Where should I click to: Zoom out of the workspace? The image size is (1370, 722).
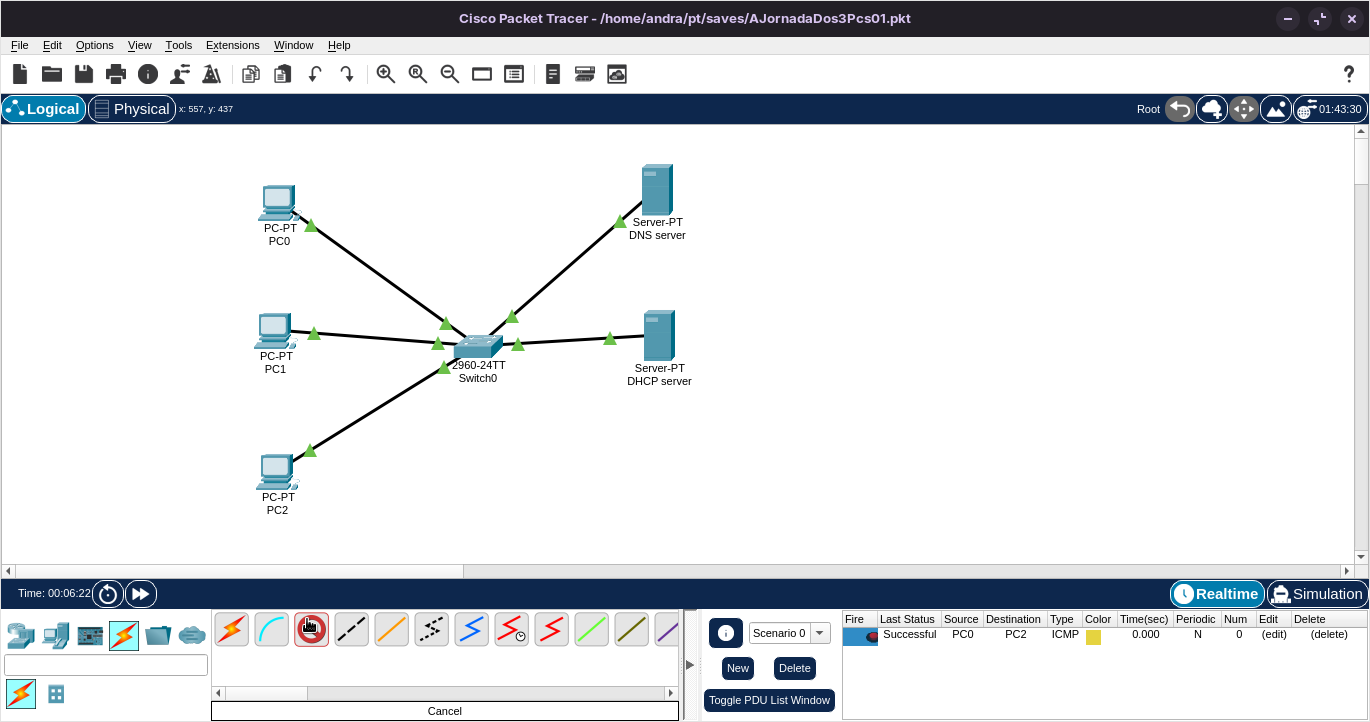click(x=450, y=74)
